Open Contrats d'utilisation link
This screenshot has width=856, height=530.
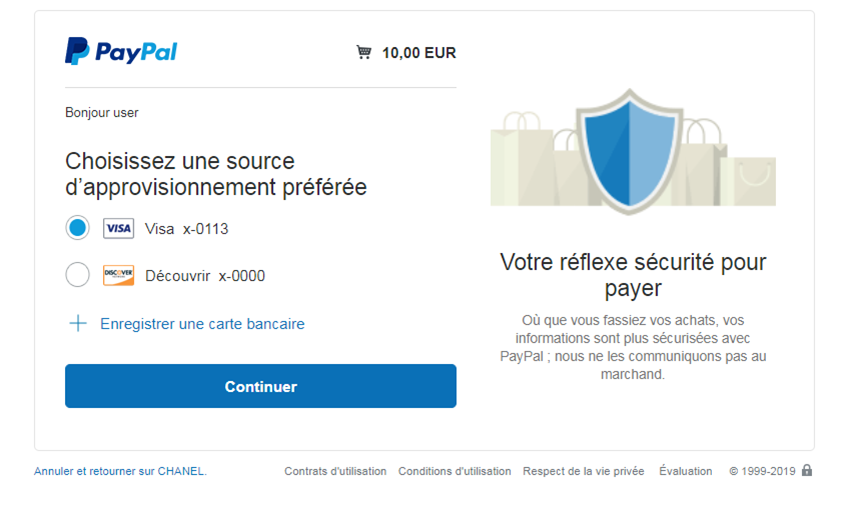tap(335, 471)
